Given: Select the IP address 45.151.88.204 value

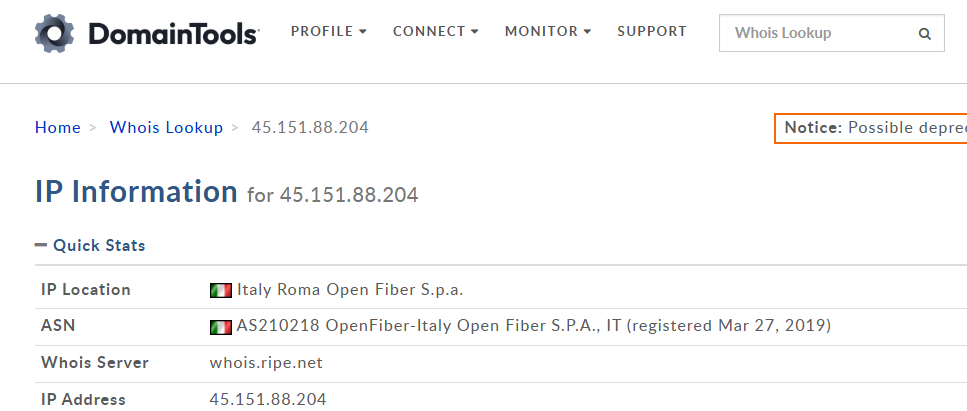Looking at the screenshot, I should point(267,399).
